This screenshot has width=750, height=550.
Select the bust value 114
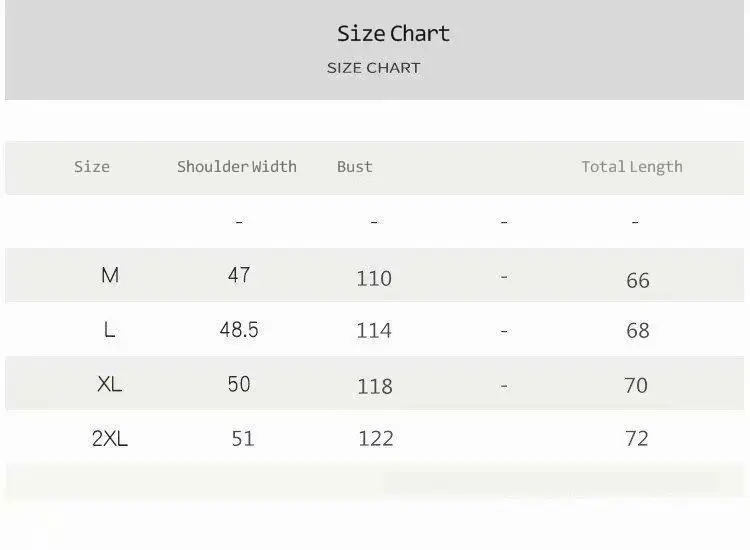(x=374, y=331)
